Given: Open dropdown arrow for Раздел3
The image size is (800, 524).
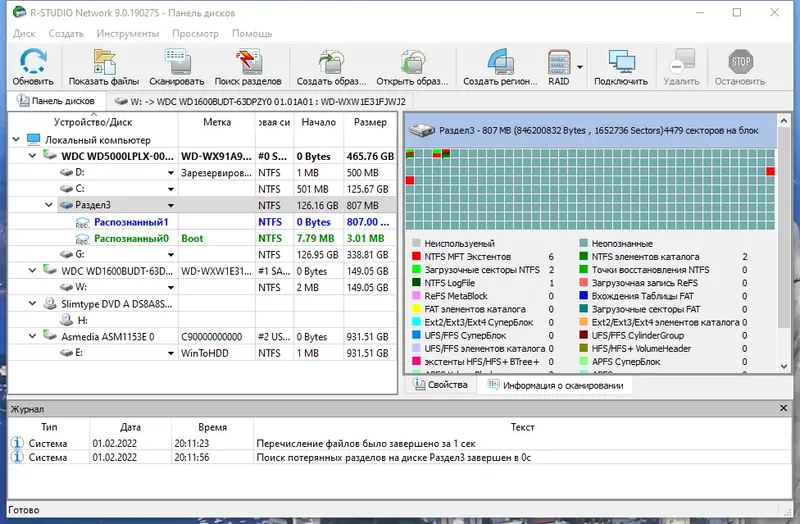Looking at the screenshot, I should [x=171, y=206].
